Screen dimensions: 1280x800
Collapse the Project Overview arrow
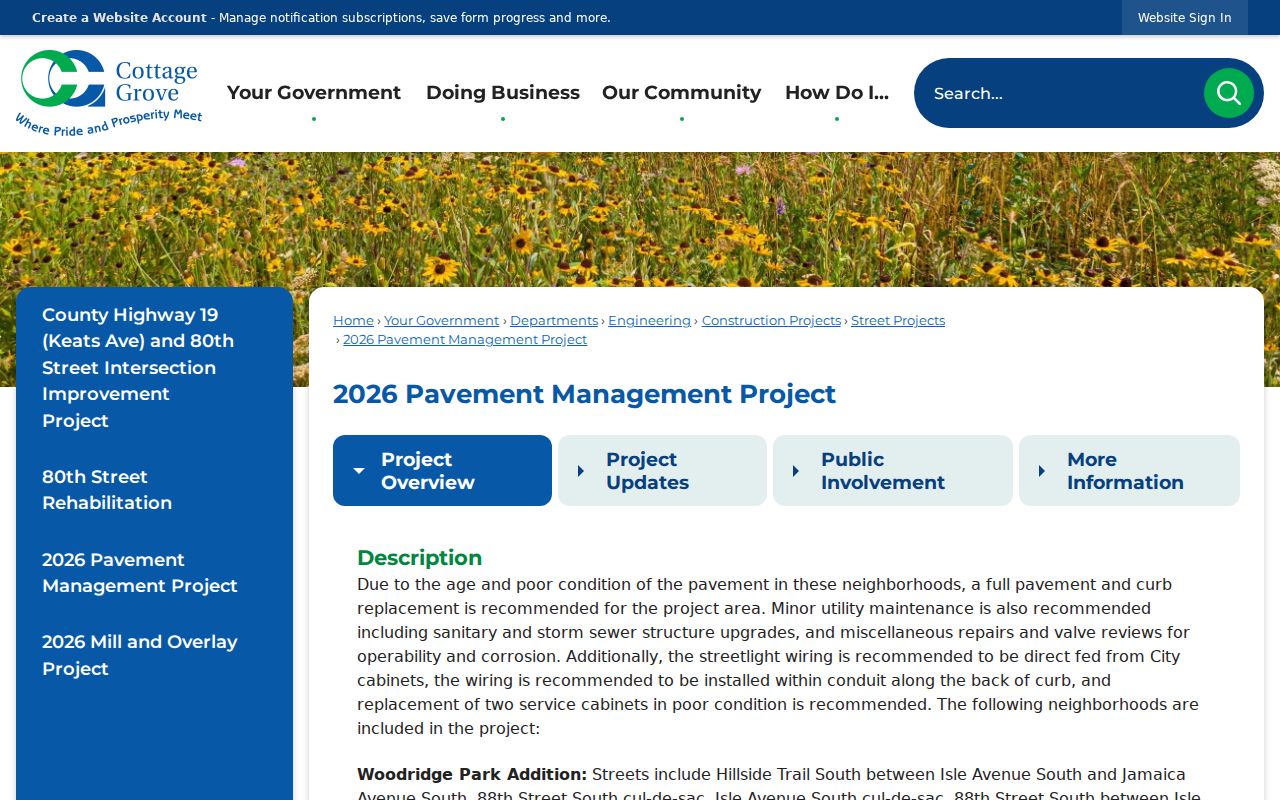358,471
